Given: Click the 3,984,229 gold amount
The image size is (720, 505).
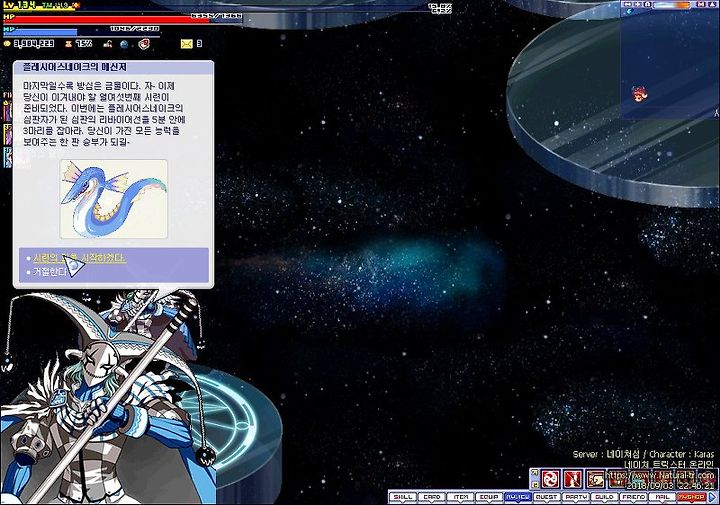Looking at the screenshot, I should click(x=34, y=44).
